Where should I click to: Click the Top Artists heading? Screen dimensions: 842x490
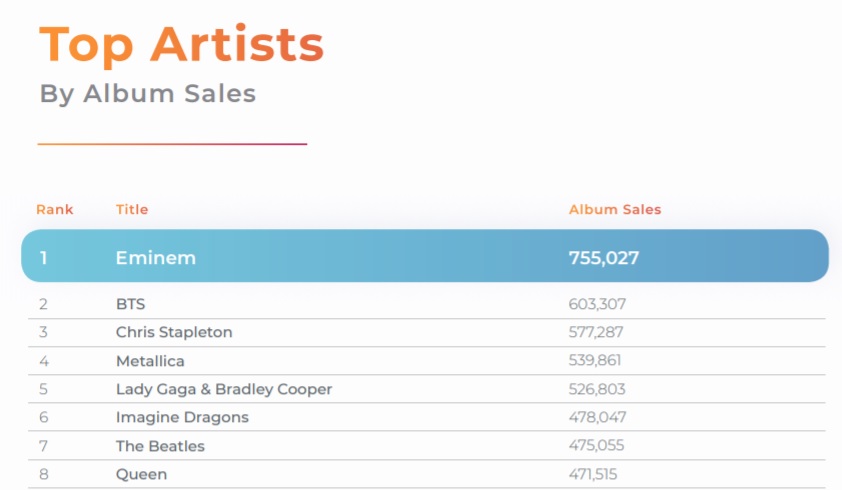click(182, 45)
